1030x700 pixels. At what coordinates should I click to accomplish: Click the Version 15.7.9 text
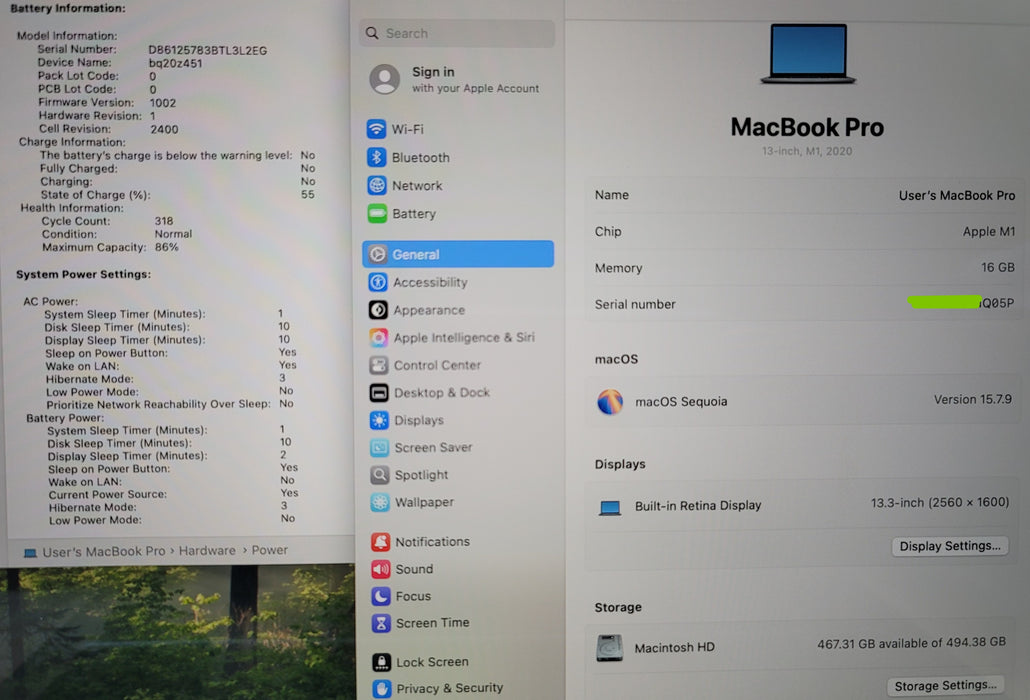pyautogui.click(x=973, y=399)
